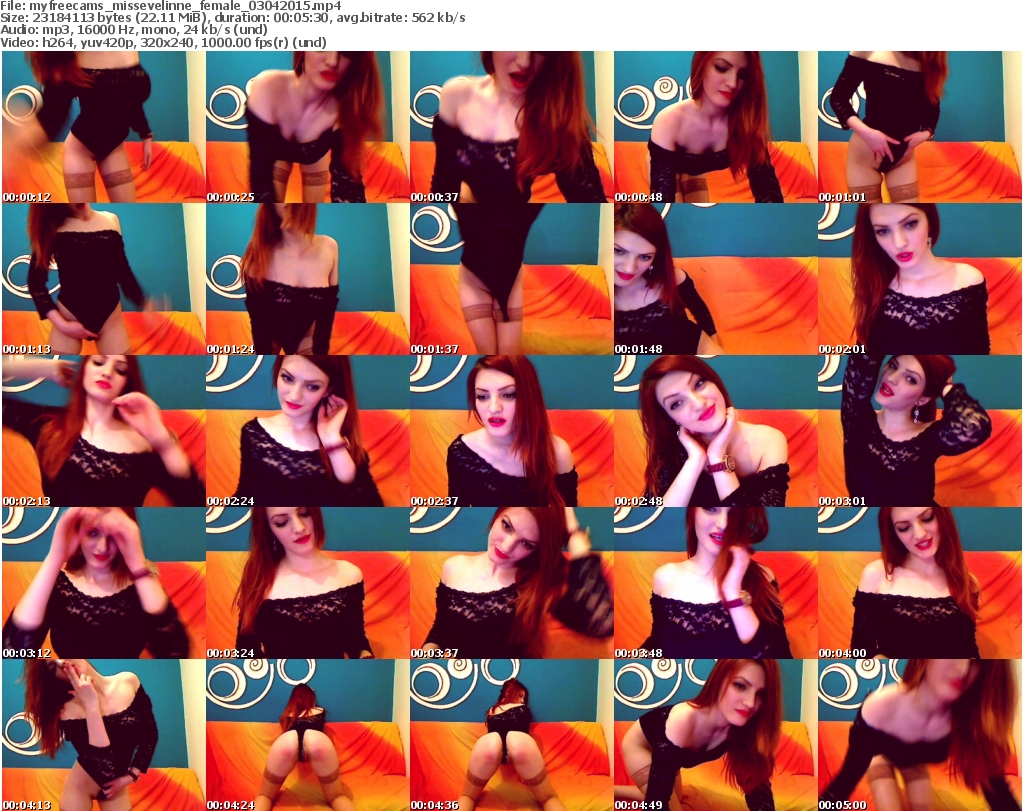Viewport: 1024px width, 811px height.
Task: Select the thumbnail stamped 00:02:01
Action: [919, 279]
